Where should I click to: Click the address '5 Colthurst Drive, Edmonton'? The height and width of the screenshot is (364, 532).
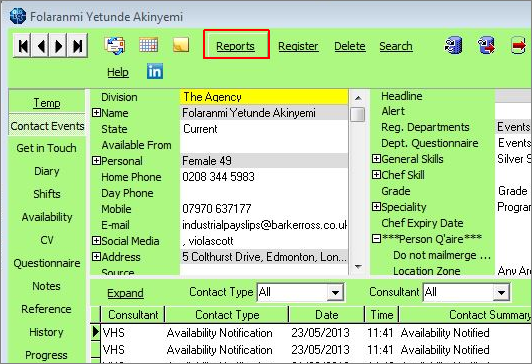pos(264,256)
